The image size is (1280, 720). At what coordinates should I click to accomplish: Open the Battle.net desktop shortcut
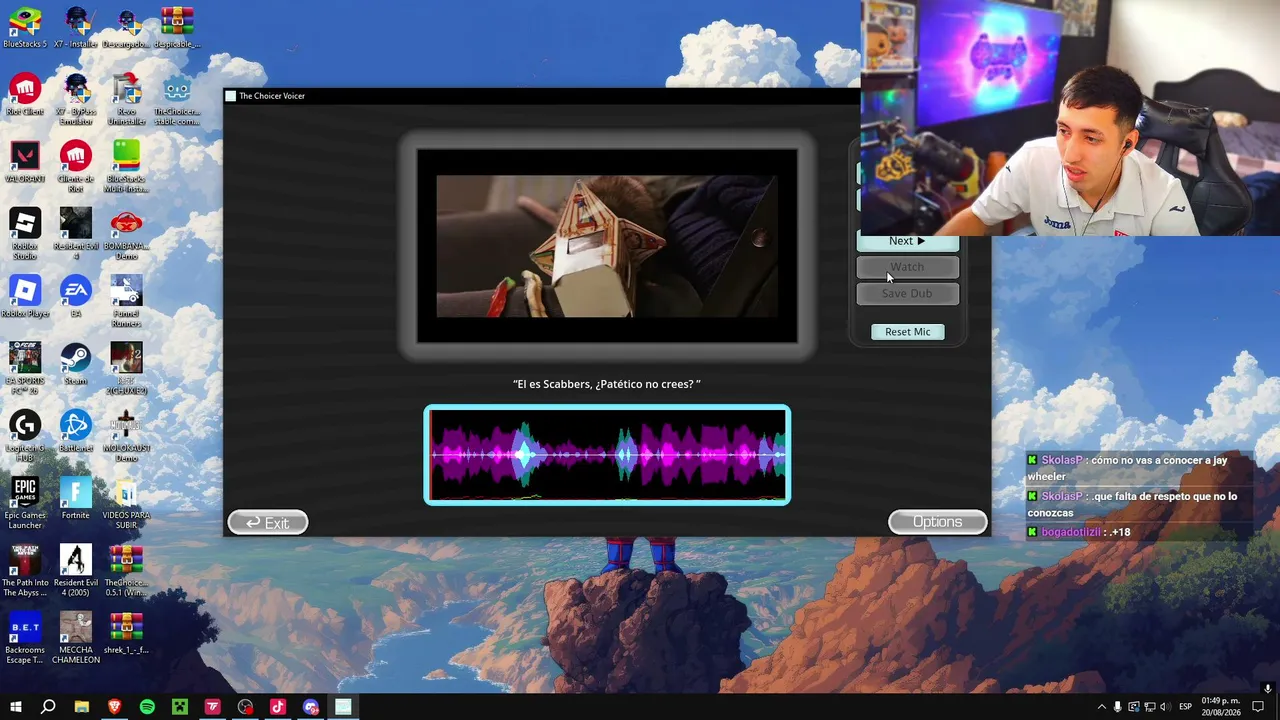coord(76,431)
